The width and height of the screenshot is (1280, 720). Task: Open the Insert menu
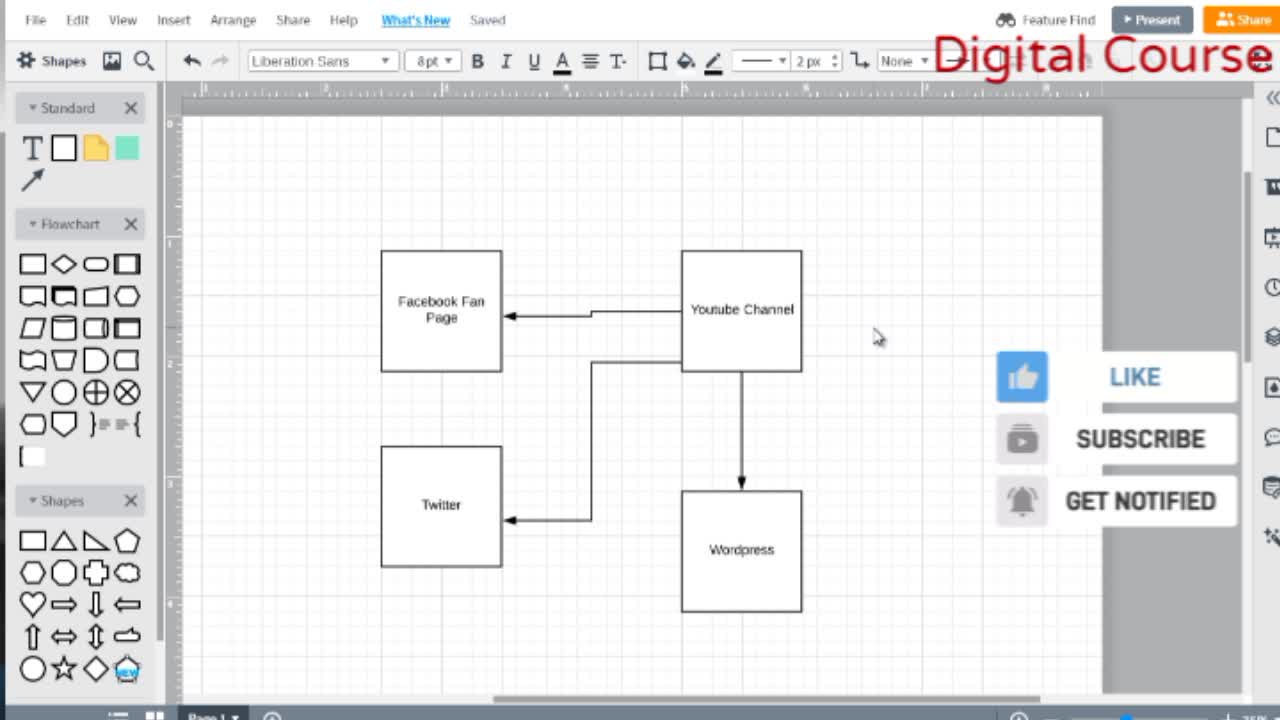point(173,20)
